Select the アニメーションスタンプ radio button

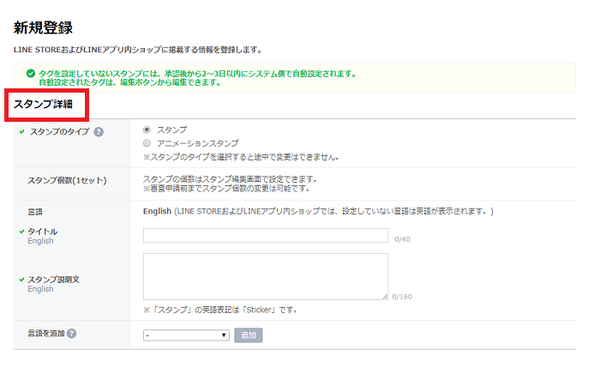[x=147, y=143]
